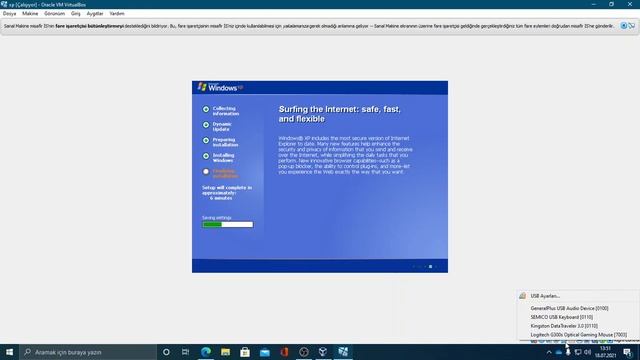Open the Action Center notifications

[628, 352]
